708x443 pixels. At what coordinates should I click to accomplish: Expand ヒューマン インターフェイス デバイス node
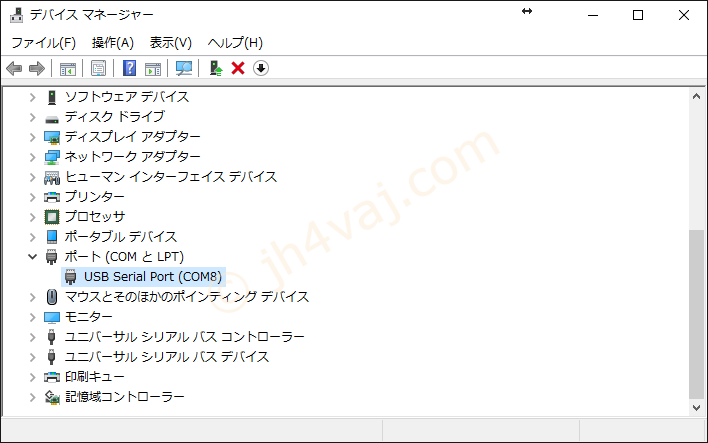(33, 177)
